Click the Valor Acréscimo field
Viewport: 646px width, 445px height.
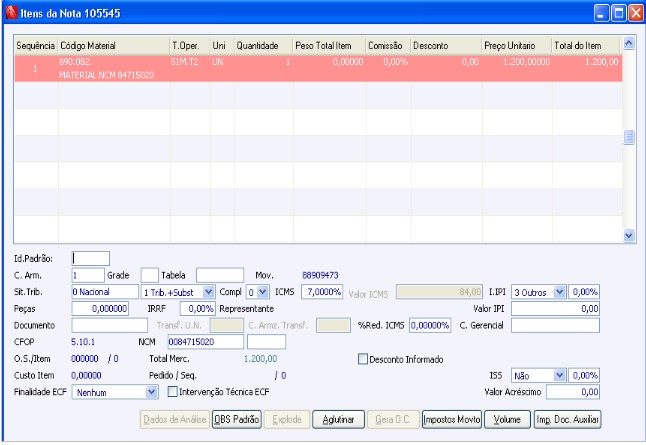pyautogui.click(x=573, y=392)
